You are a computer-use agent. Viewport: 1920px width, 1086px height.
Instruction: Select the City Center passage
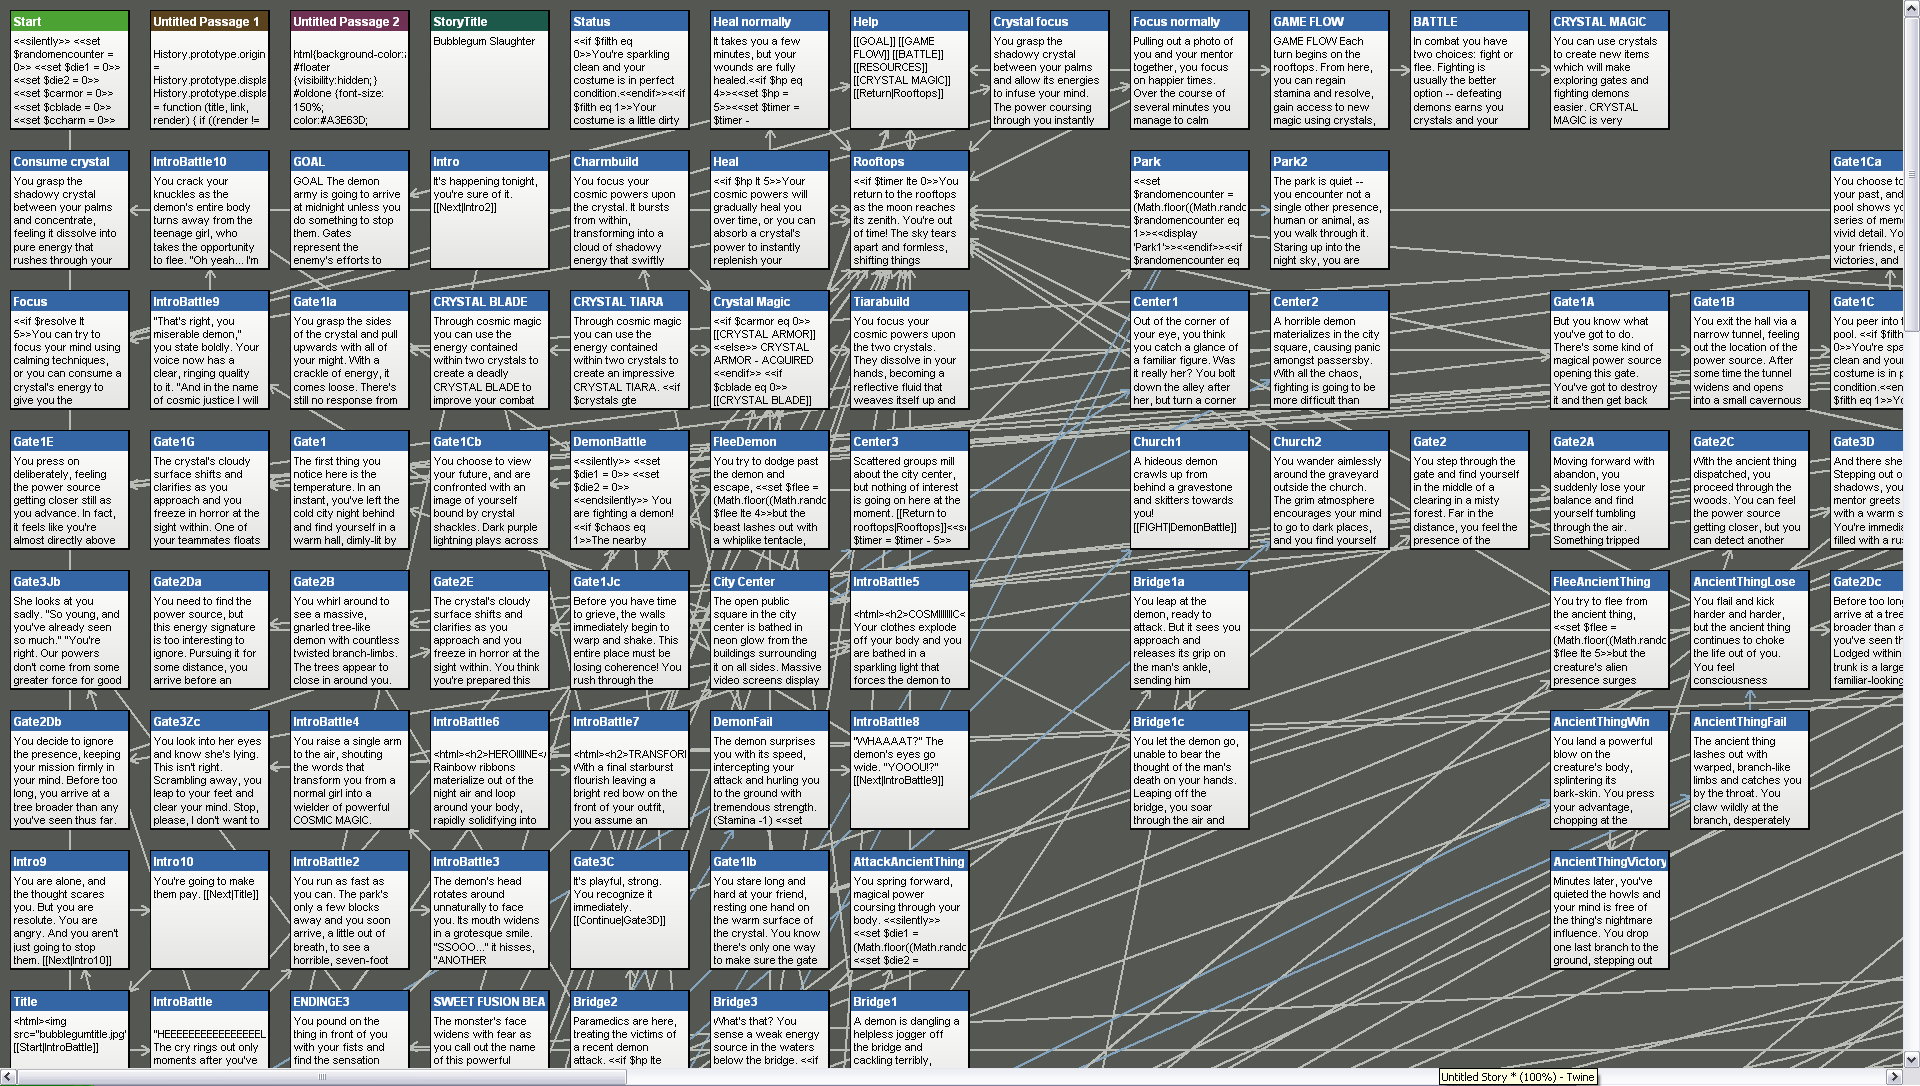[769, 630]
